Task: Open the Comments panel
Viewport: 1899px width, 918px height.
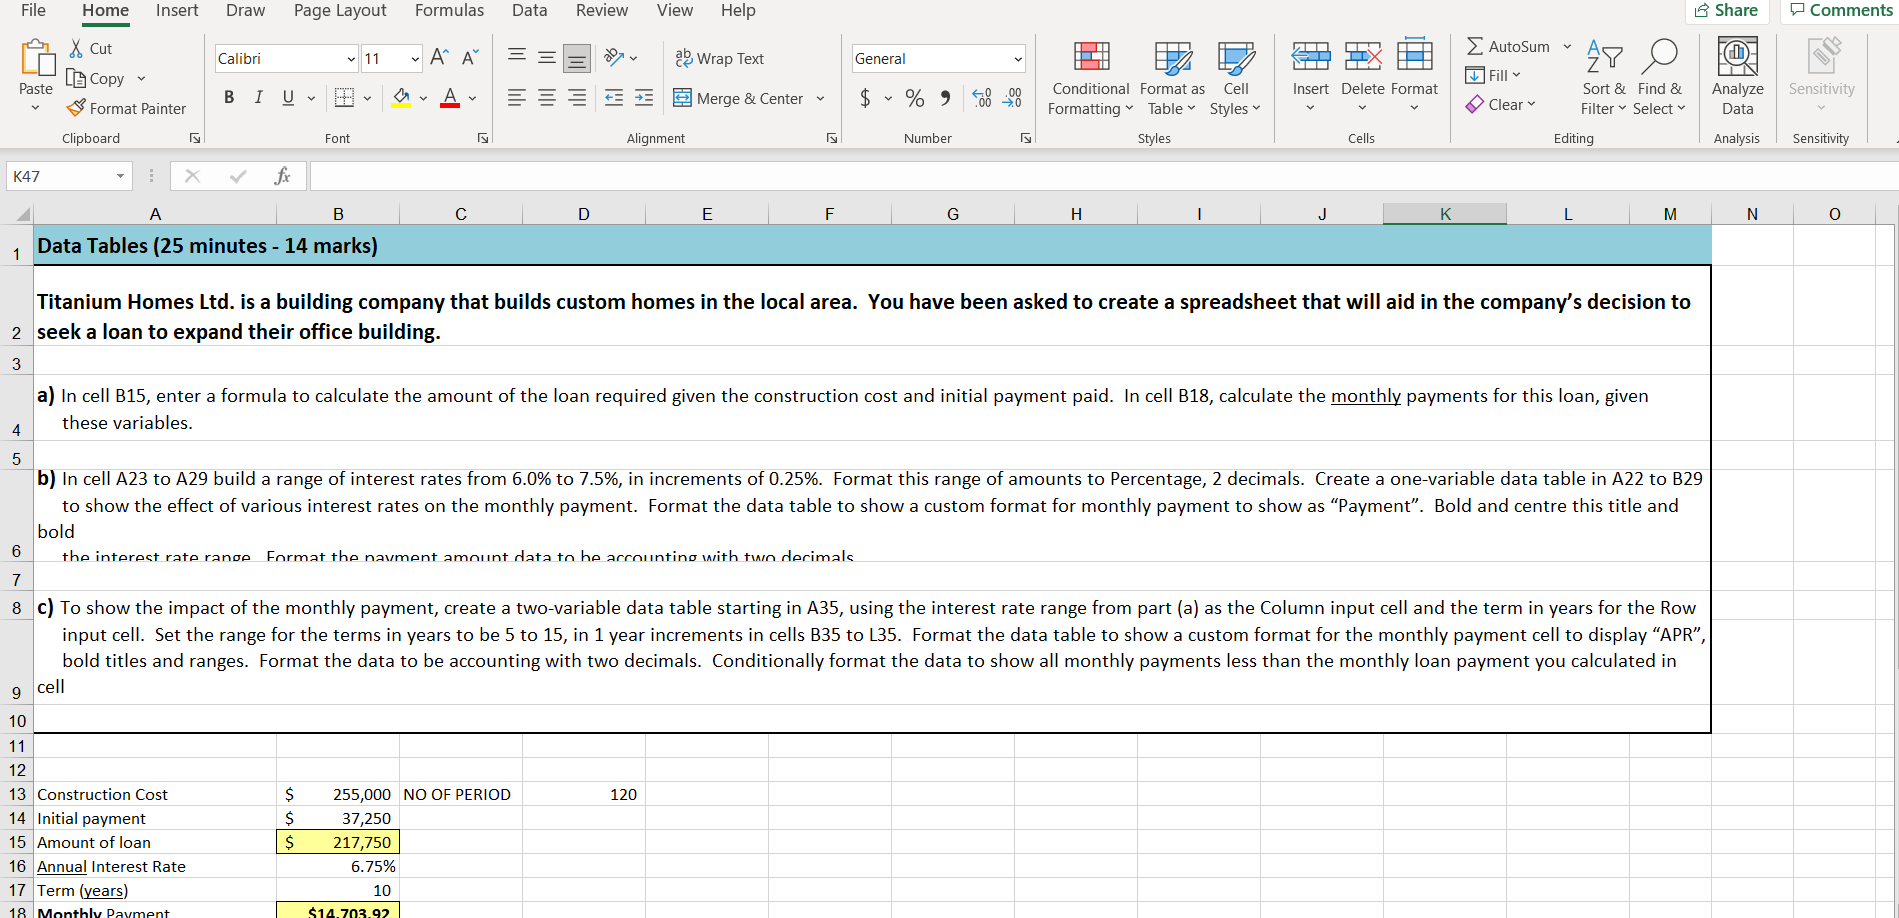Action: point(1840,11)
